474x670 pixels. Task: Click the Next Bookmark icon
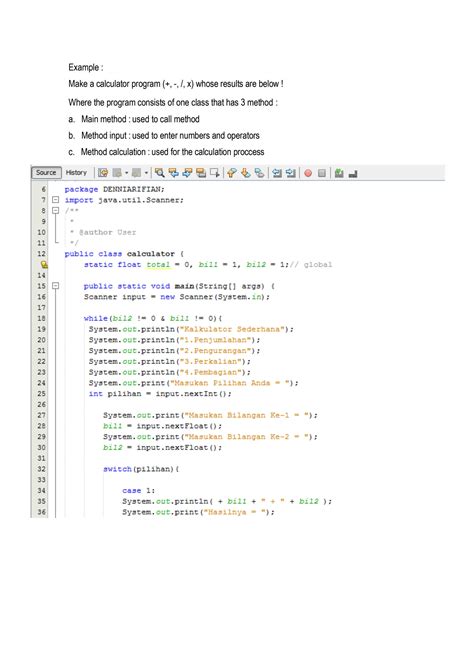245,173
